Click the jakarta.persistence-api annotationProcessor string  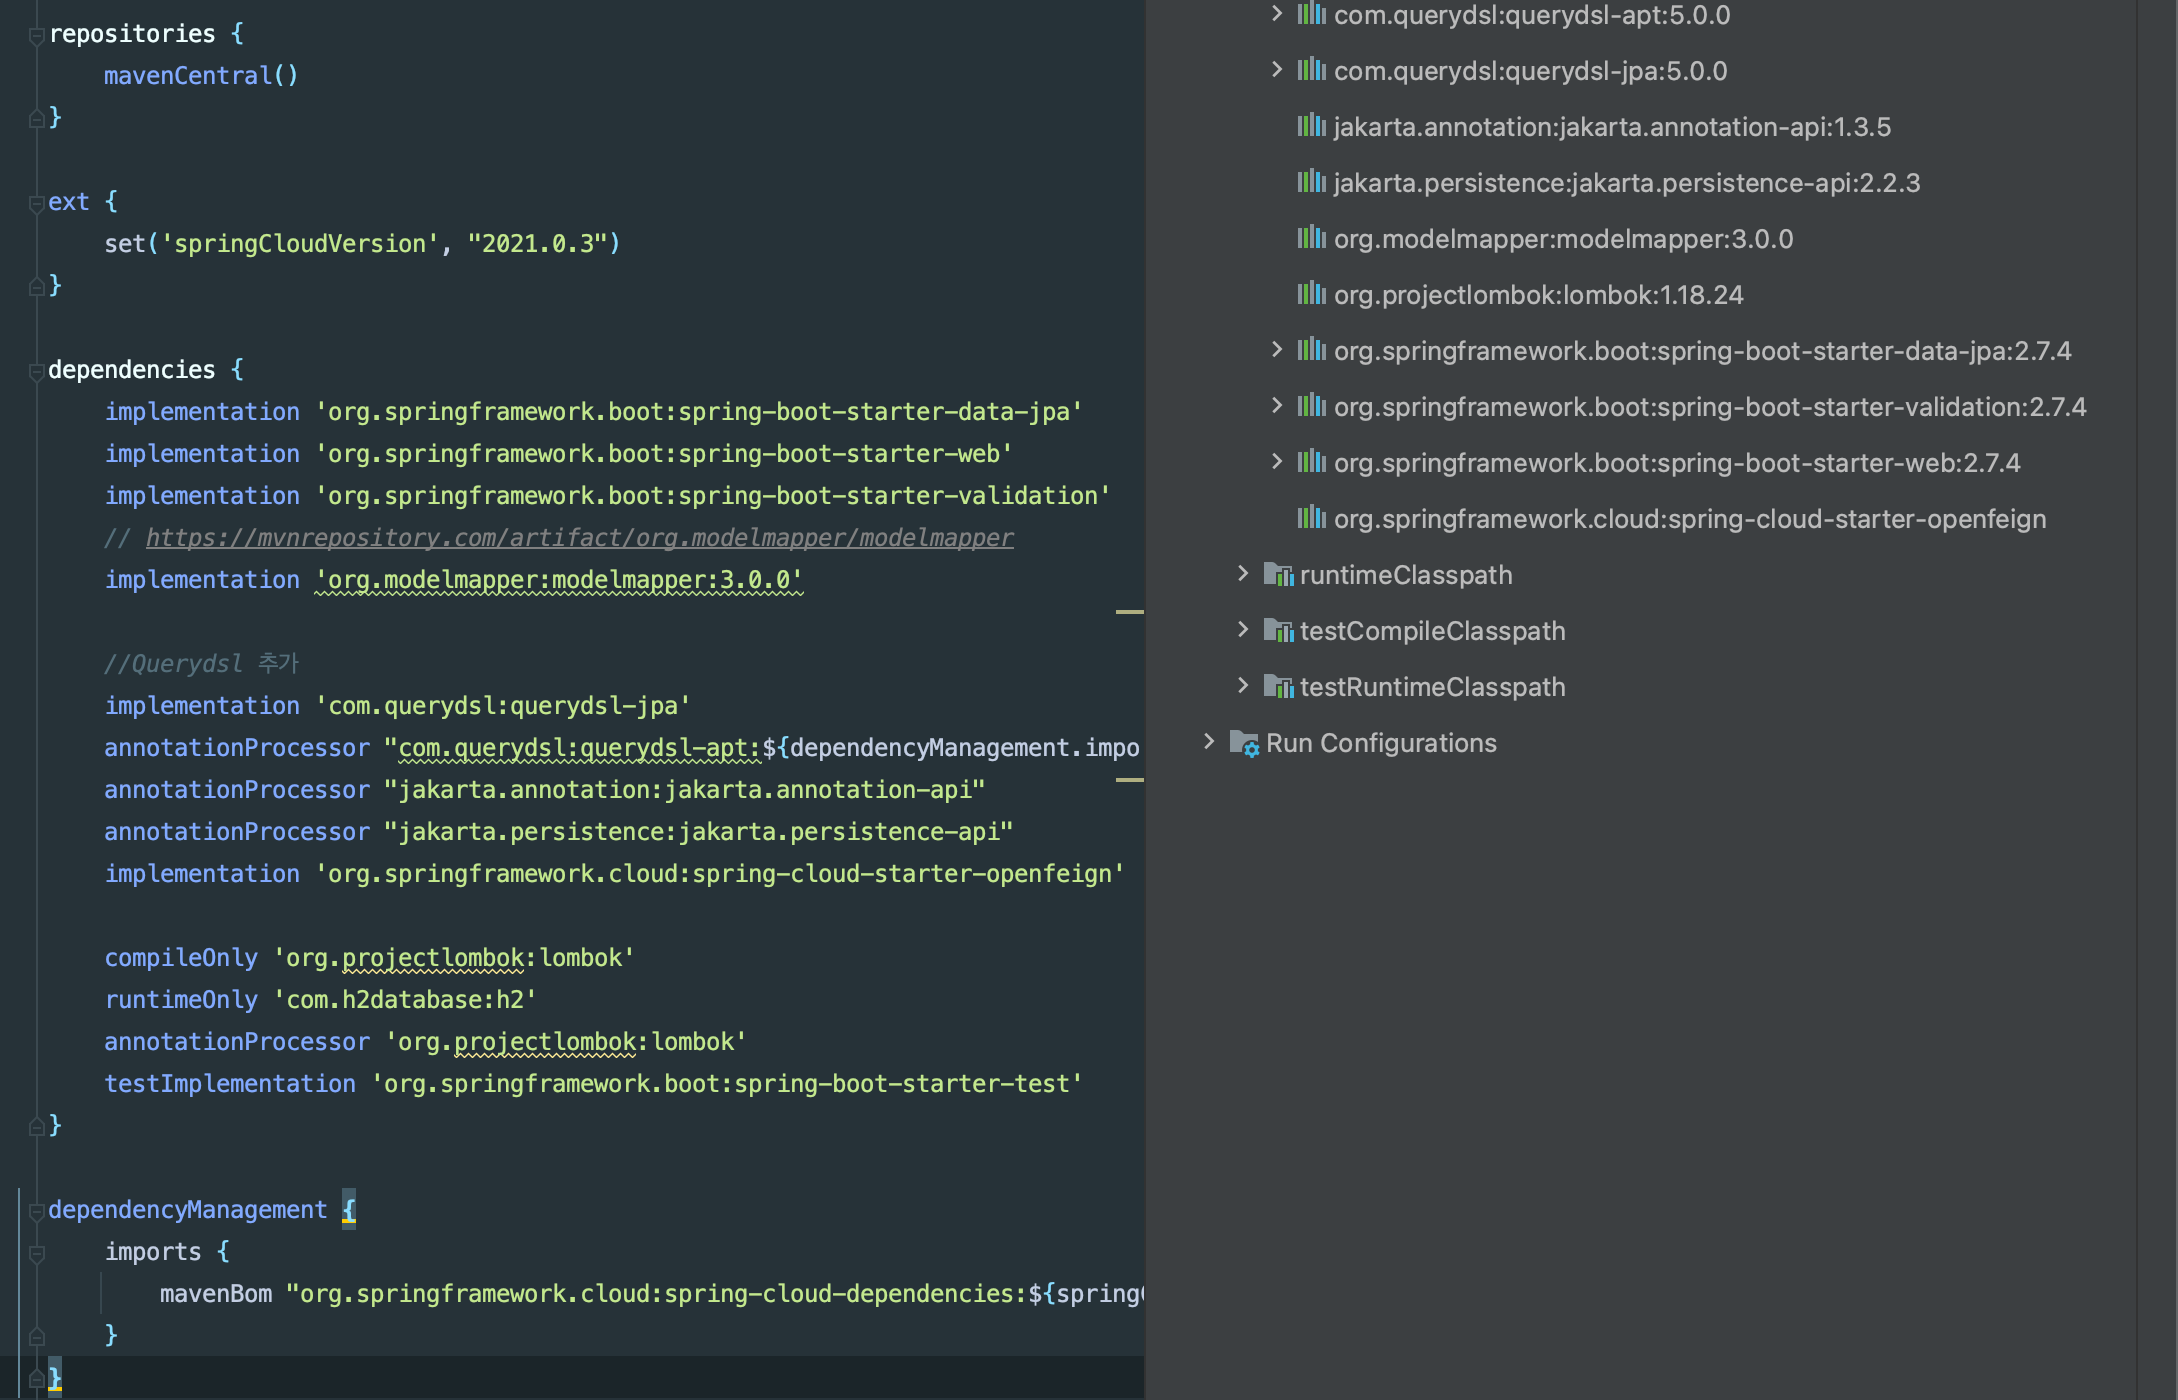(x=699, y=832)
